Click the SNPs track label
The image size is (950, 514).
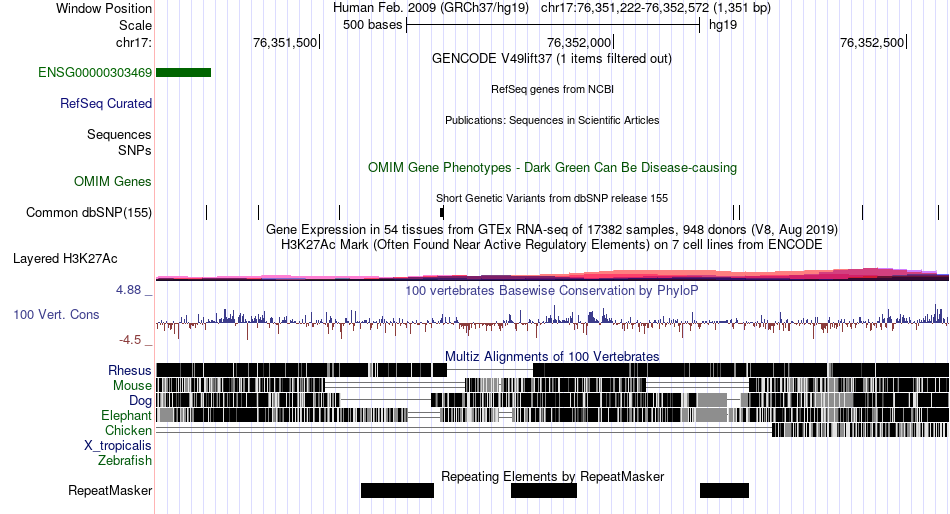click(x=135, y=150)
